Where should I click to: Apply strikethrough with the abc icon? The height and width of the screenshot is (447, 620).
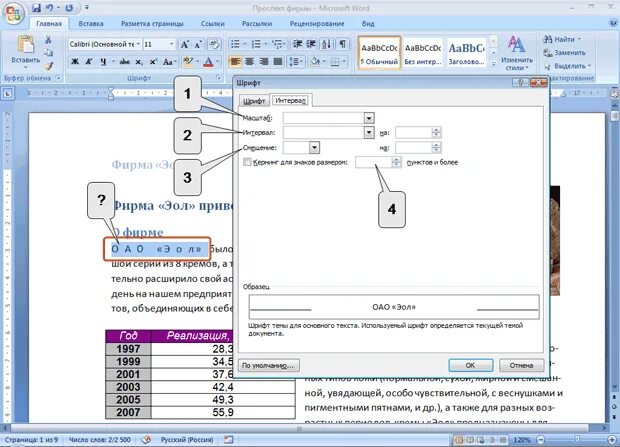click(125, 62)
